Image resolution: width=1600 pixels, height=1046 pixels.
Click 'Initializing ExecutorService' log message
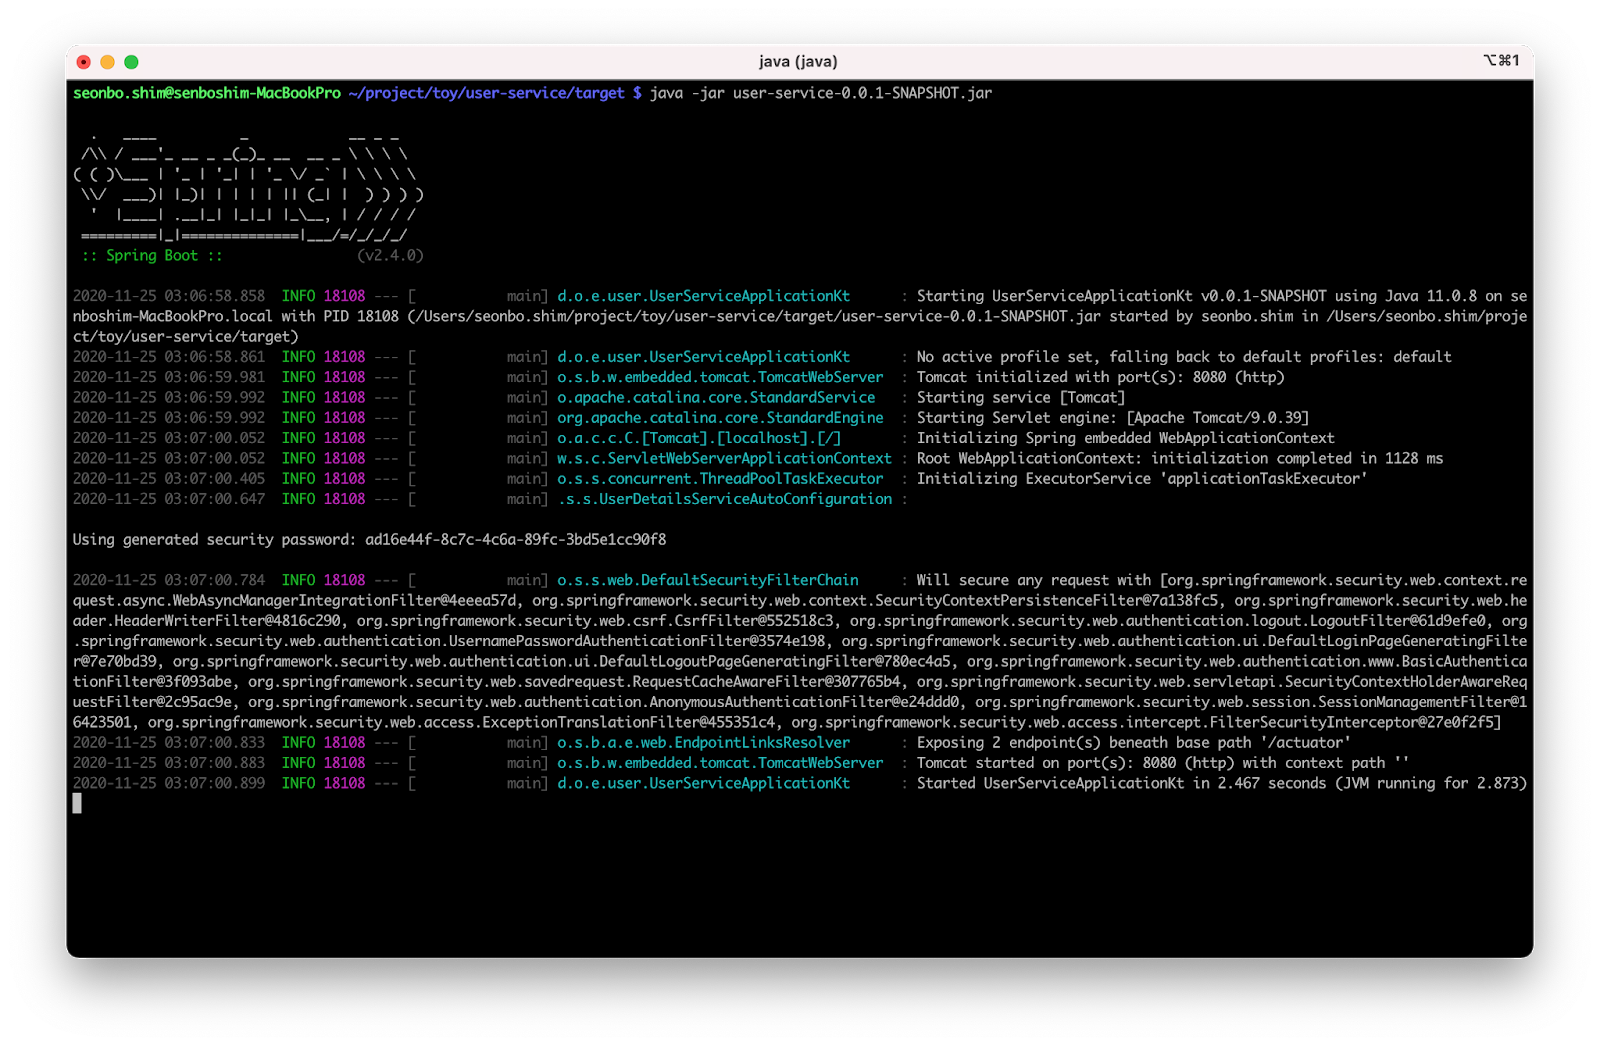pos(1142,479)
